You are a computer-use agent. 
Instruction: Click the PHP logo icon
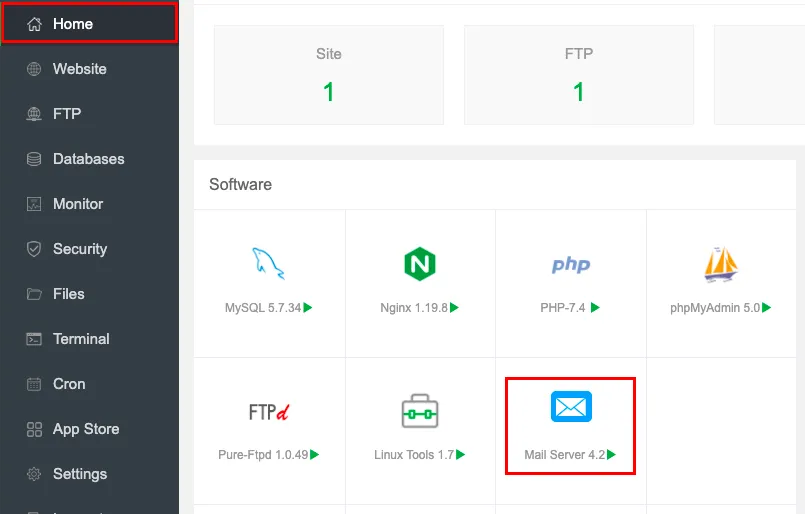tap(571, 264)
